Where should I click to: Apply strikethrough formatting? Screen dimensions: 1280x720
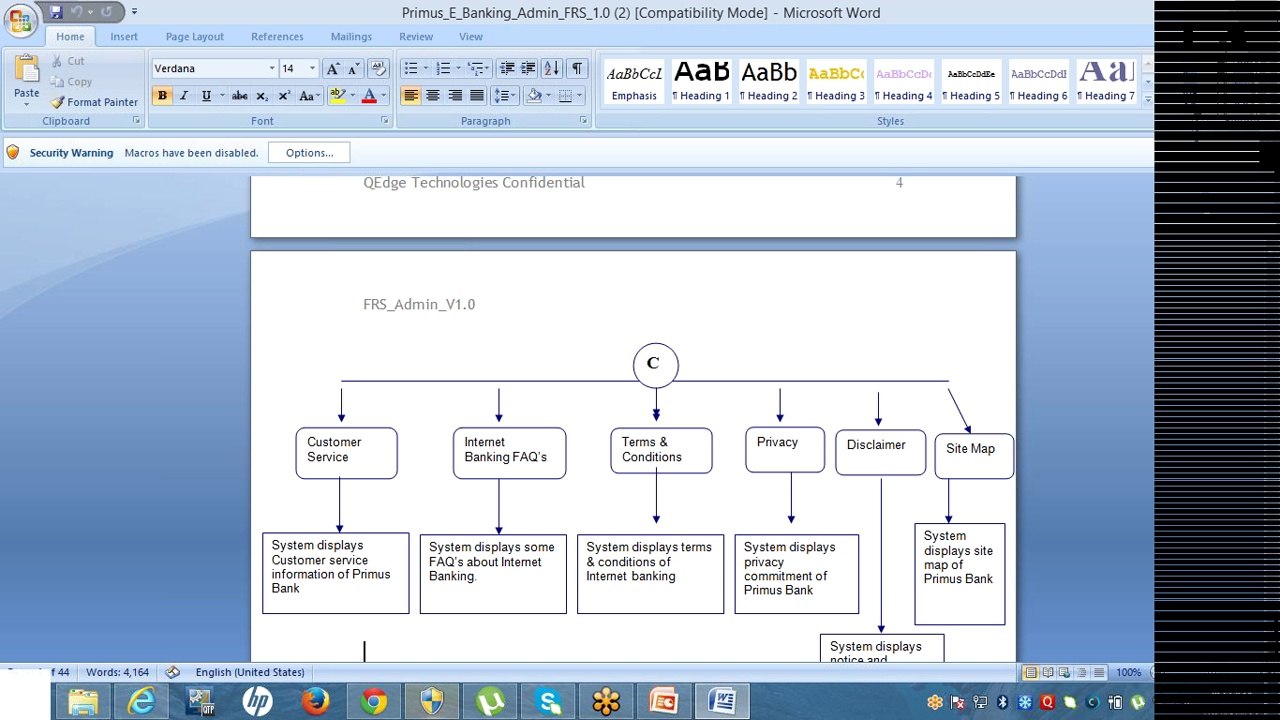[x=239, y=95]
